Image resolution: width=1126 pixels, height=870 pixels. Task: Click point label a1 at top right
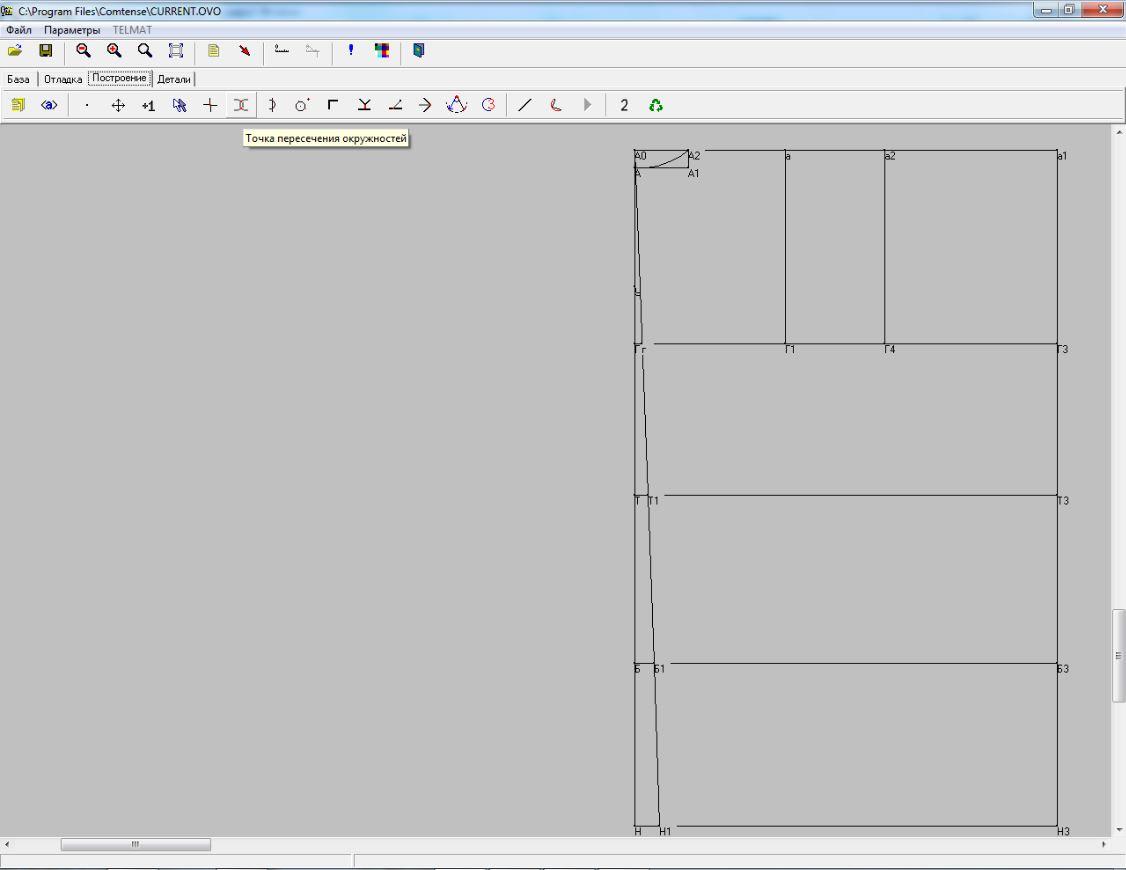(x=1062, y=156)
